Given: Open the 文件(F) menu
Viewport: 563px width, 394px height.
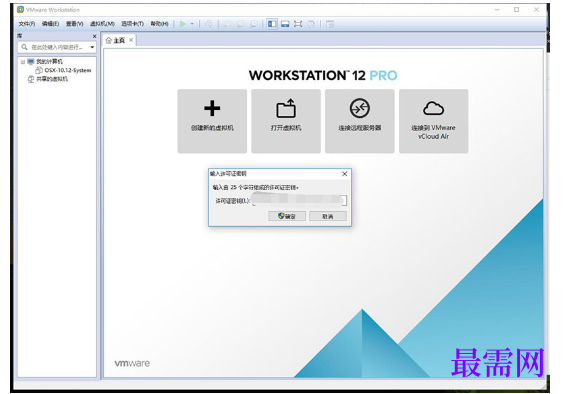Looking at the screenshot, I should 27,24.
